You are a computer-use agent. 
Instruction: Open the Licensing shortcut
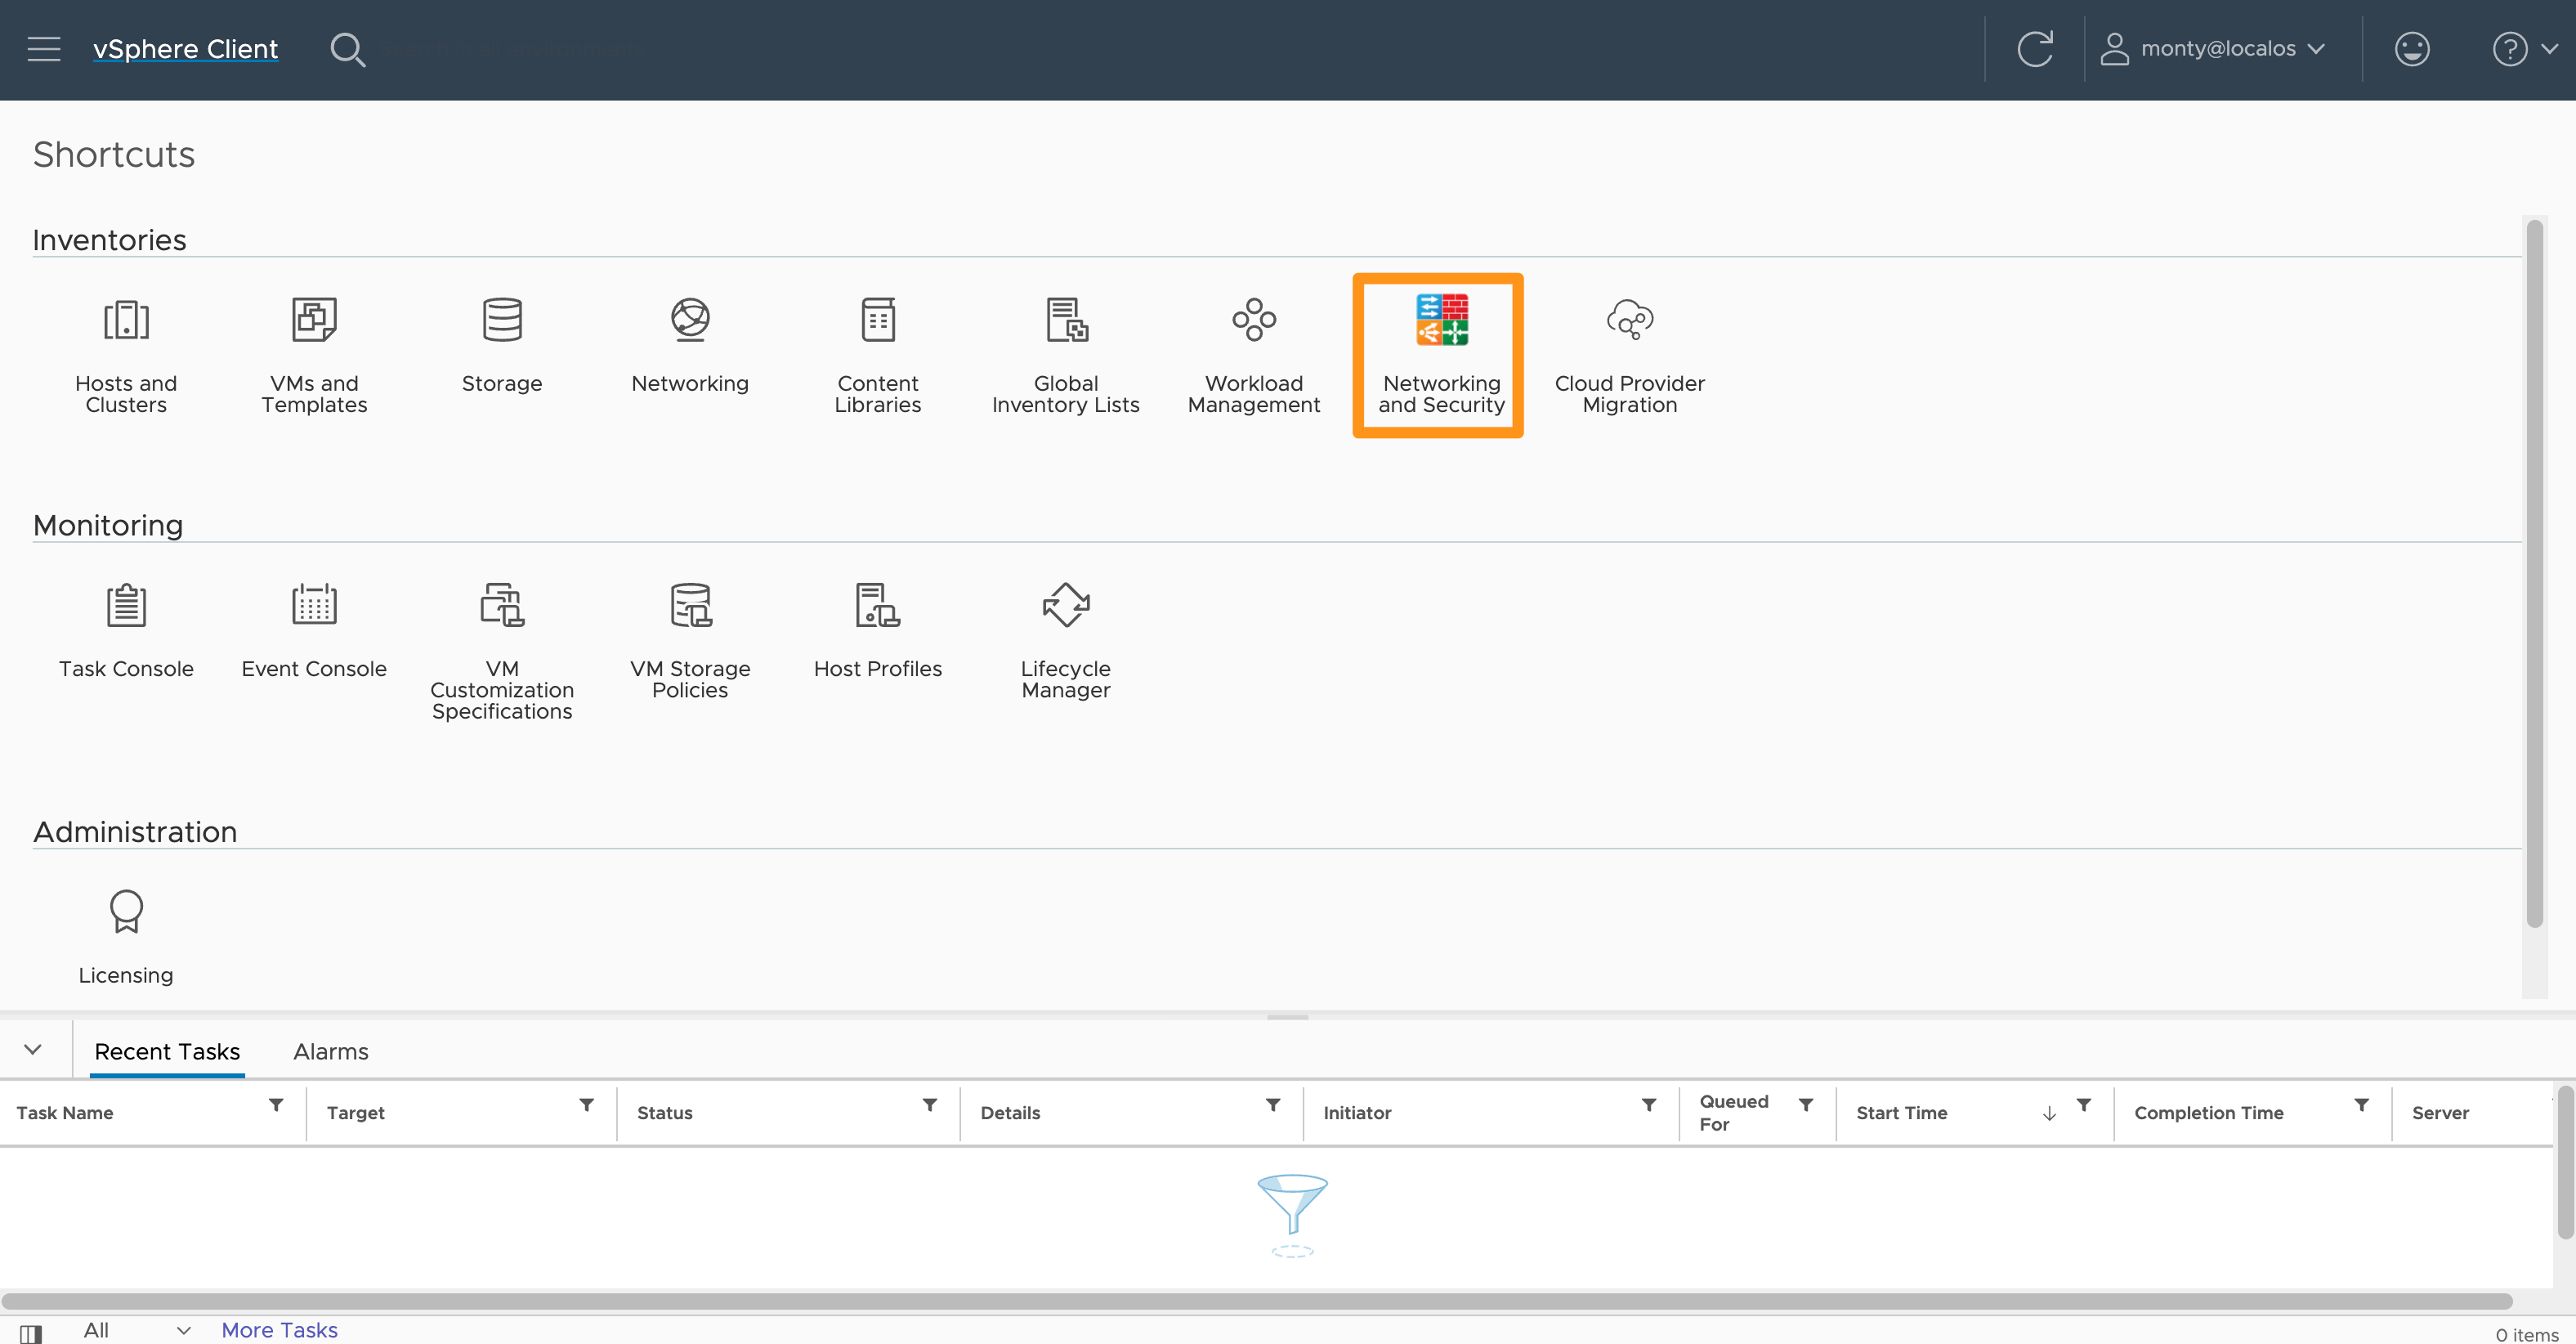(126, 938)
